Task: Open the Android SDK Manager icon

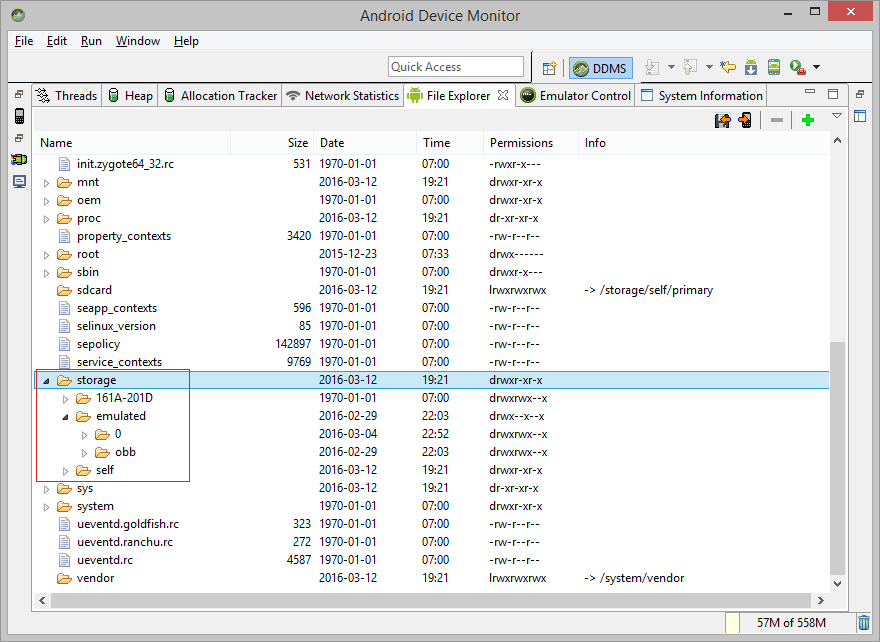Action: coord(751,67)
